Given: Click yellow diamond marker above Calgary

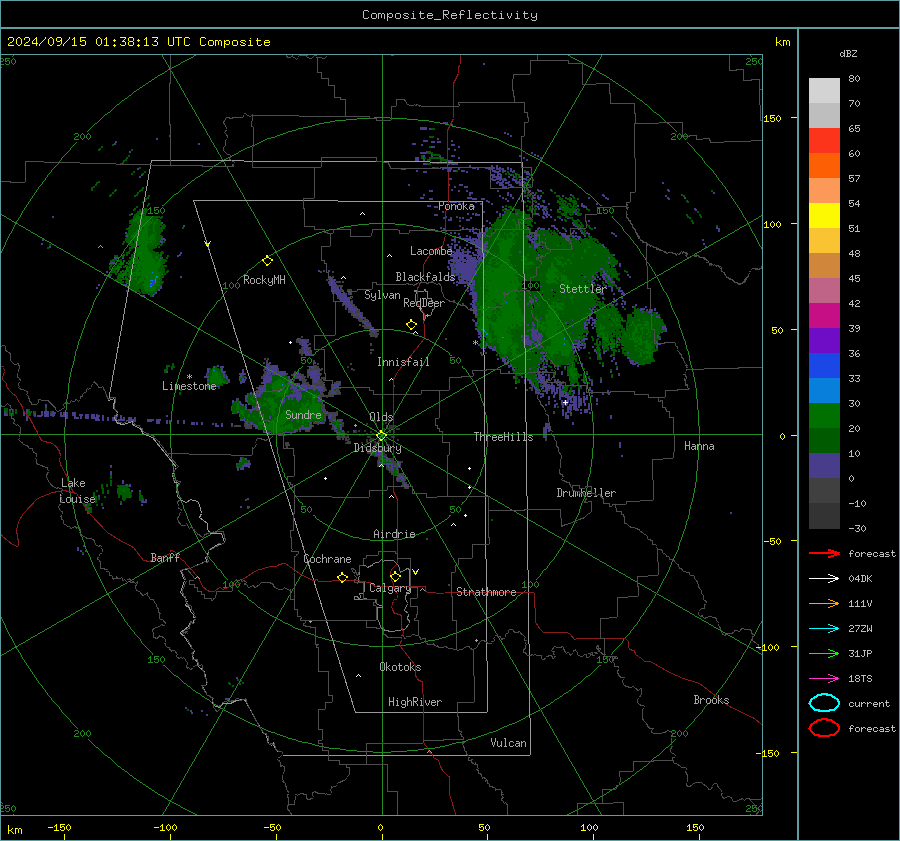Looking at the screenshot, I should pos(395,576).
